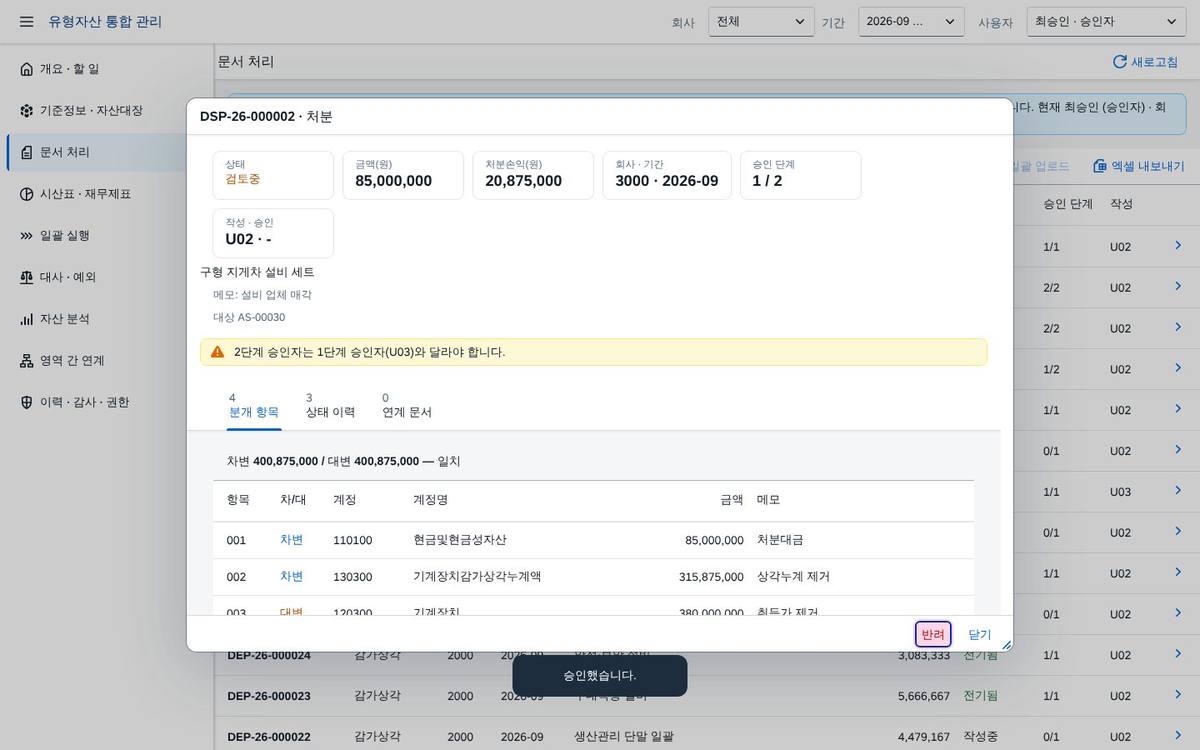This screenshot has height=750, width=1200.
Task: Click the 상각누계 제거 memo cell
Action: [x=793, y=577]
